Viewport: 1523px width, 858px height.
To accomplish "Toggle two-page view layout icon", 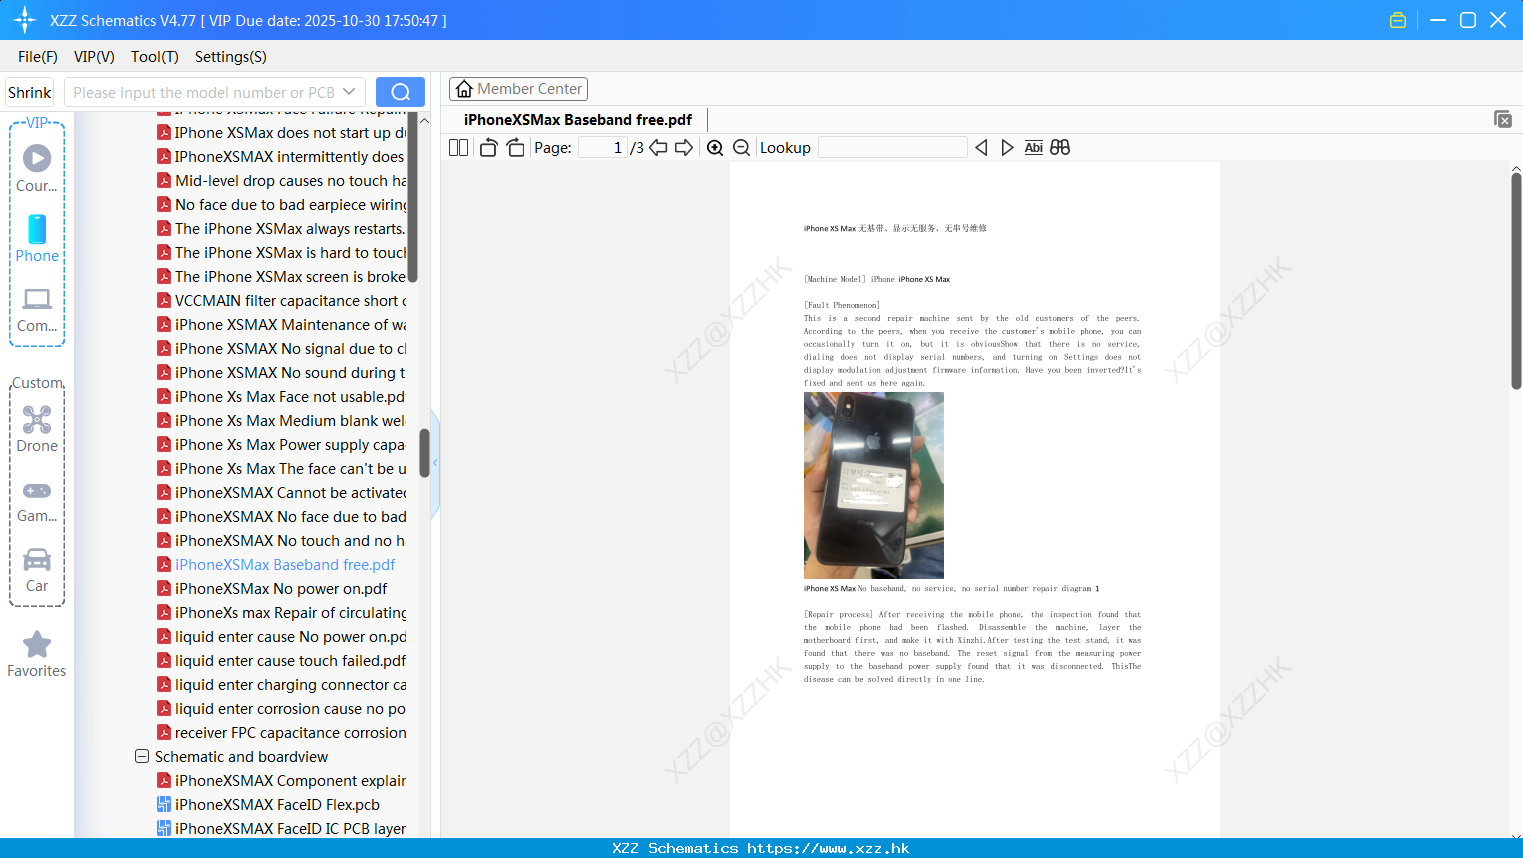I will 458,148.
